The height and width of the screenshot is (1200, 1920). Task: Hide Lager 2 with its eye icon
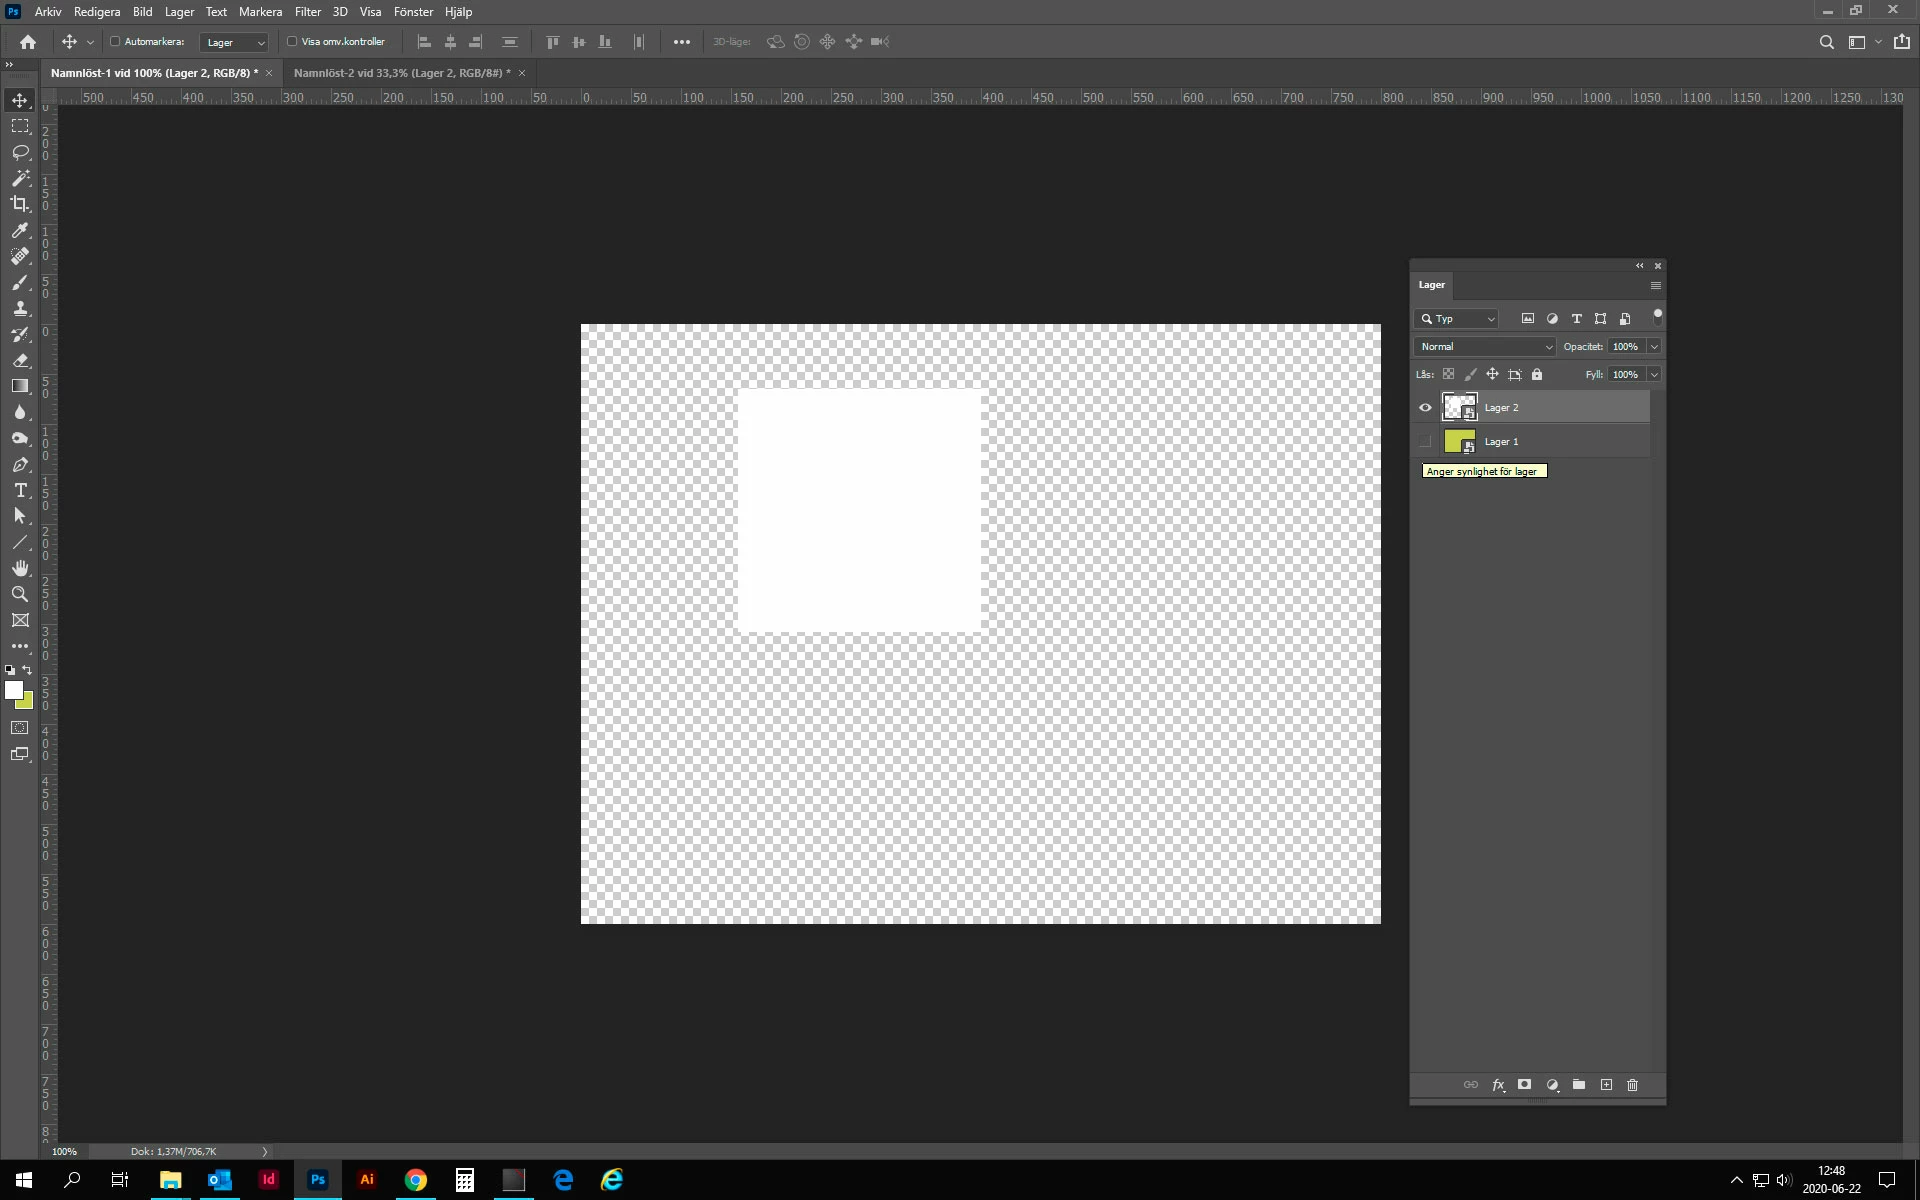pos(1425,407)
